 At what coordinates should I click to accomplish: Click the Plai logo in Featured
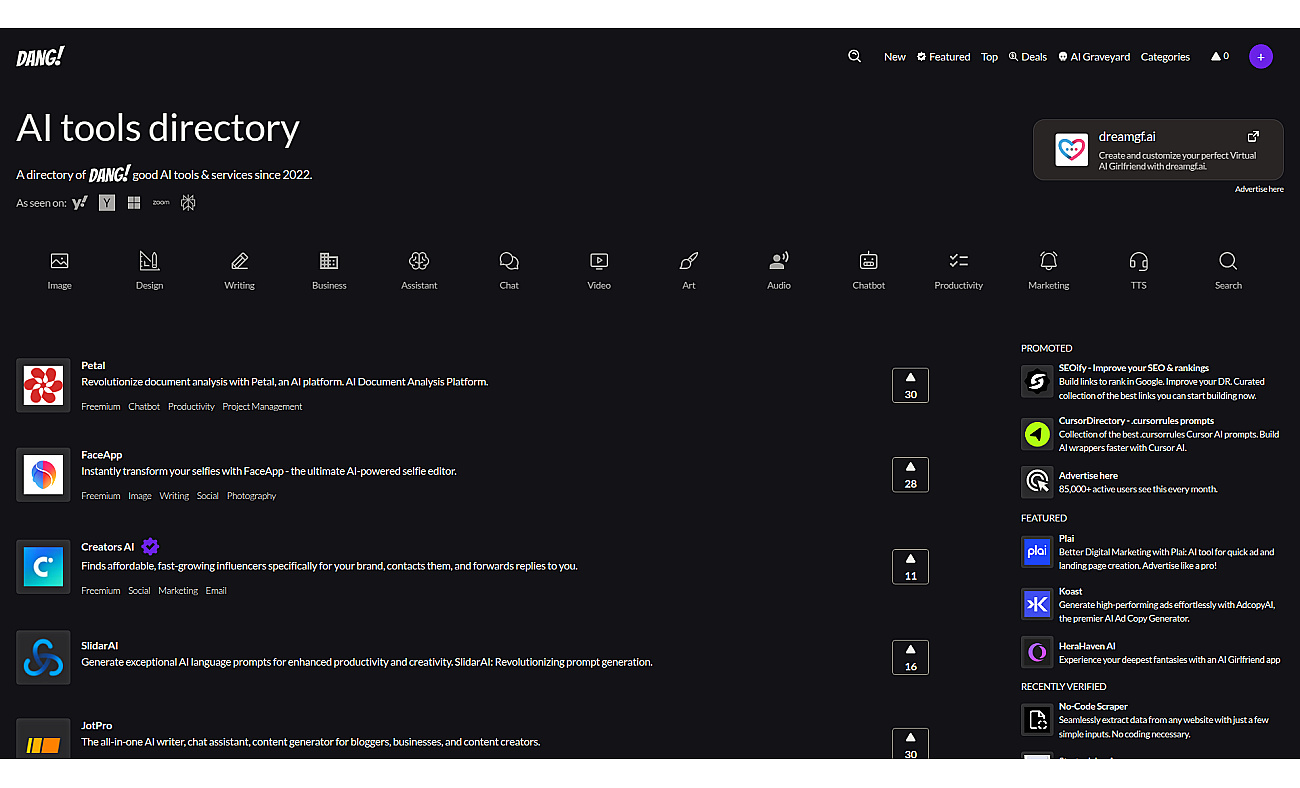(x=1037, y=551)
